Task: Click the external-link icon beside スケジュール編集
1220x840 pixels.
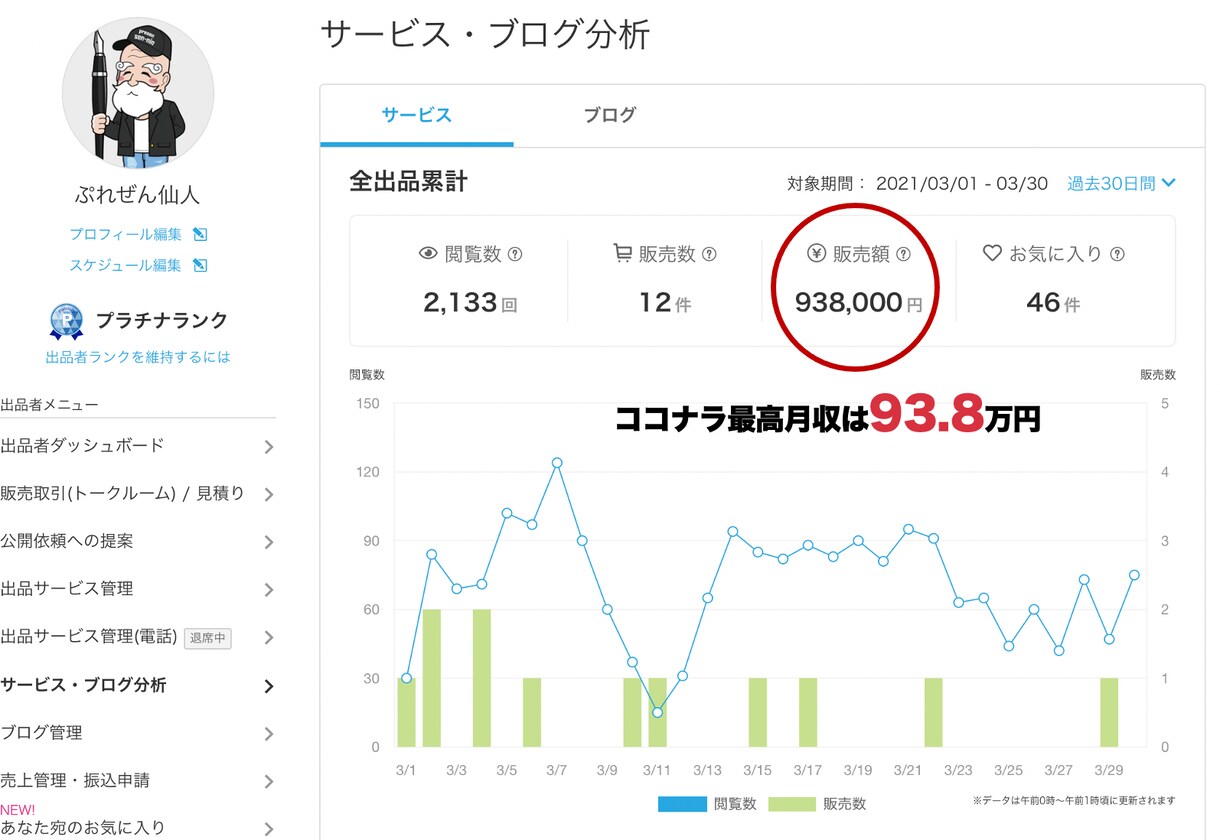Action: coord(200,265)
